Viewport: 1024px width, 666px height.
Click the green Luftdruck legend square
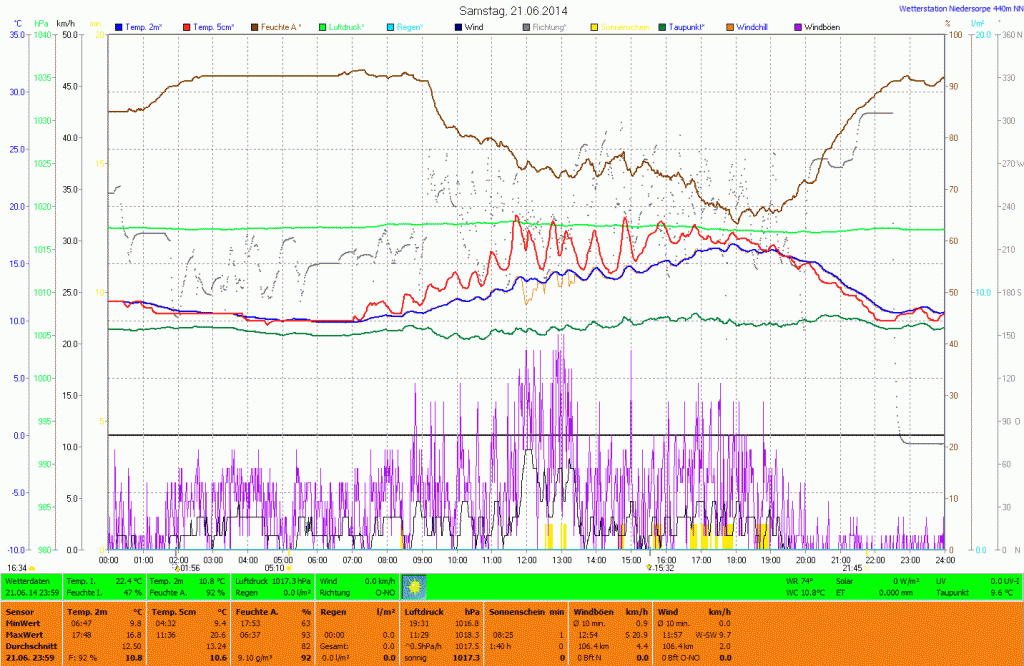click(323, 25)
